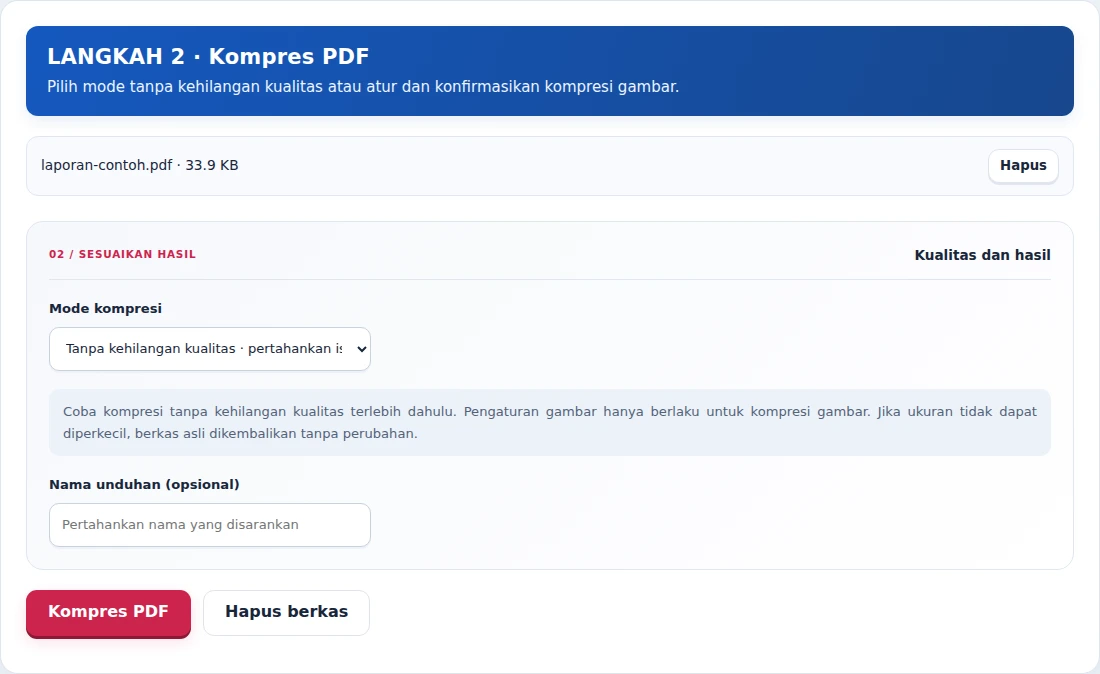Open the Mode kompresi dropdown
This screenshot has width=1100, height=674.
tap(210, 349)
